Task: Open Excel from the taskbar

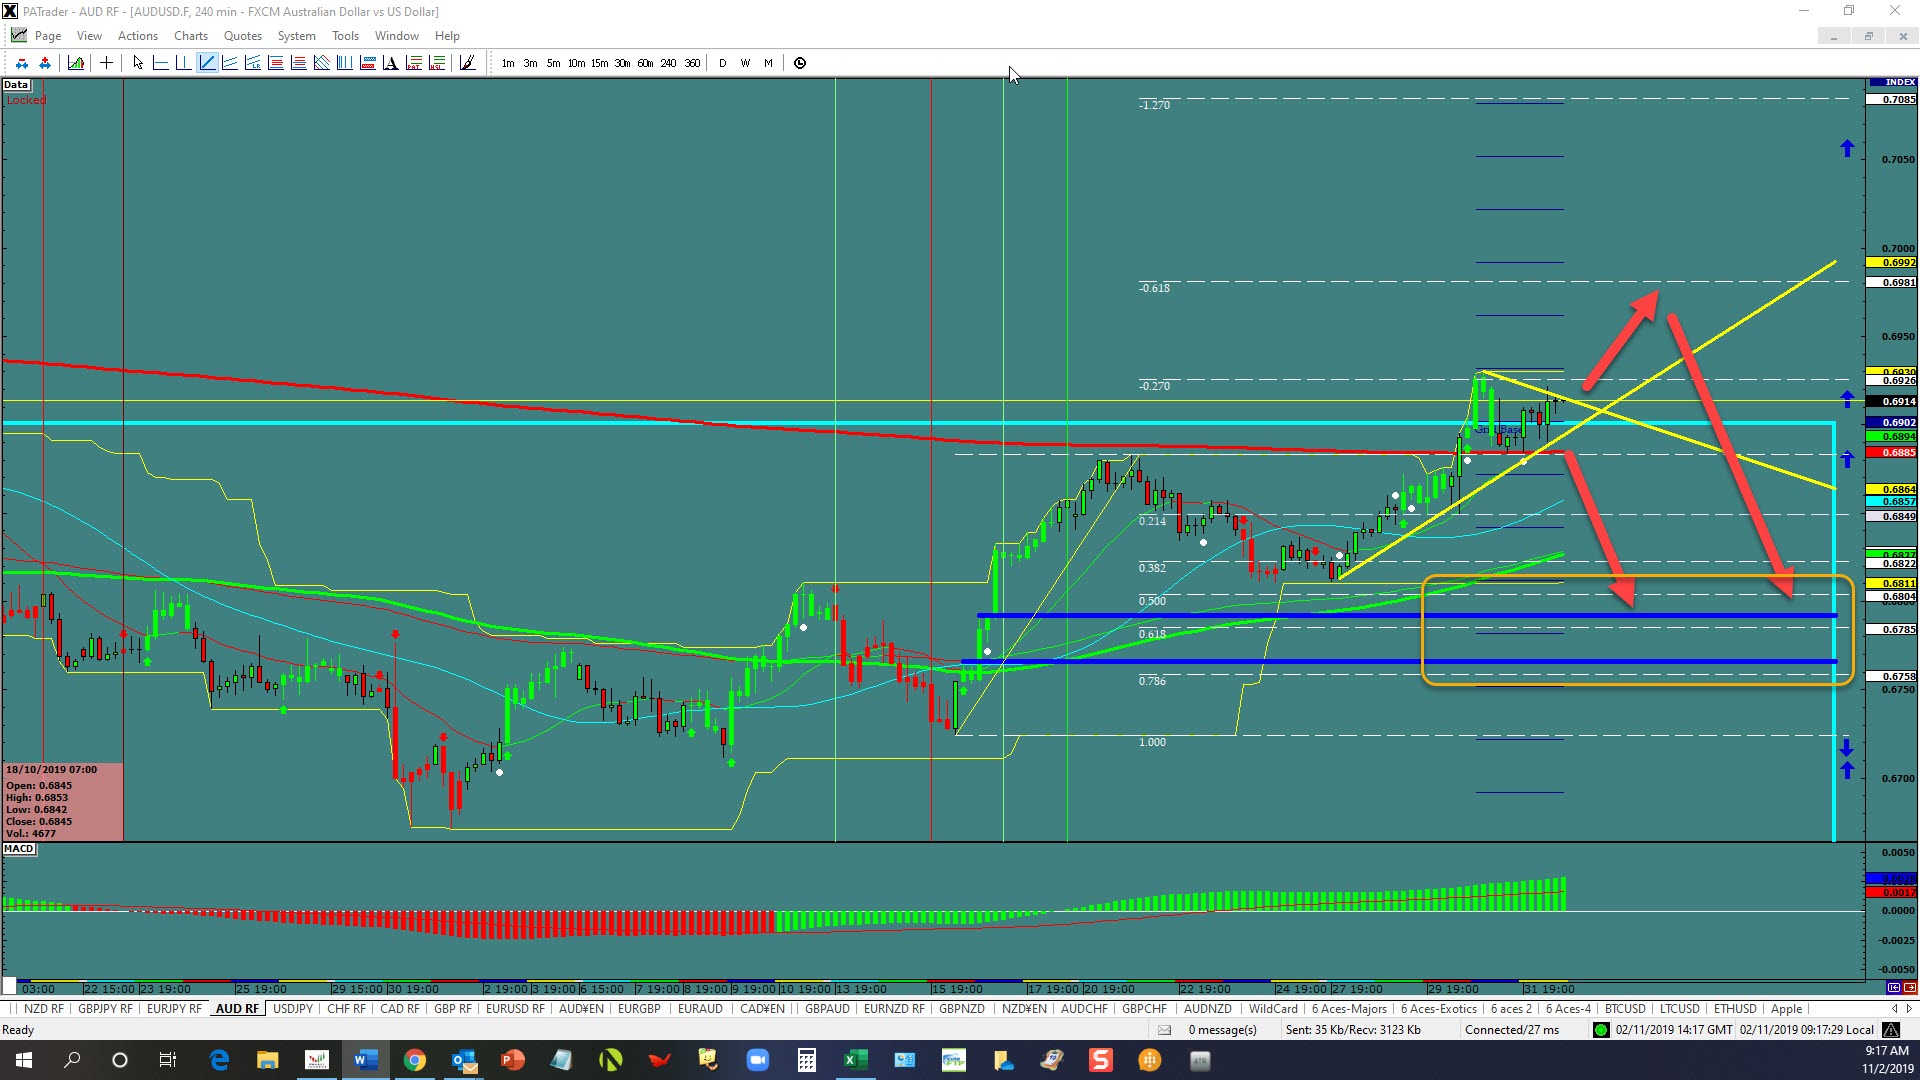Action: [855, 1060]
